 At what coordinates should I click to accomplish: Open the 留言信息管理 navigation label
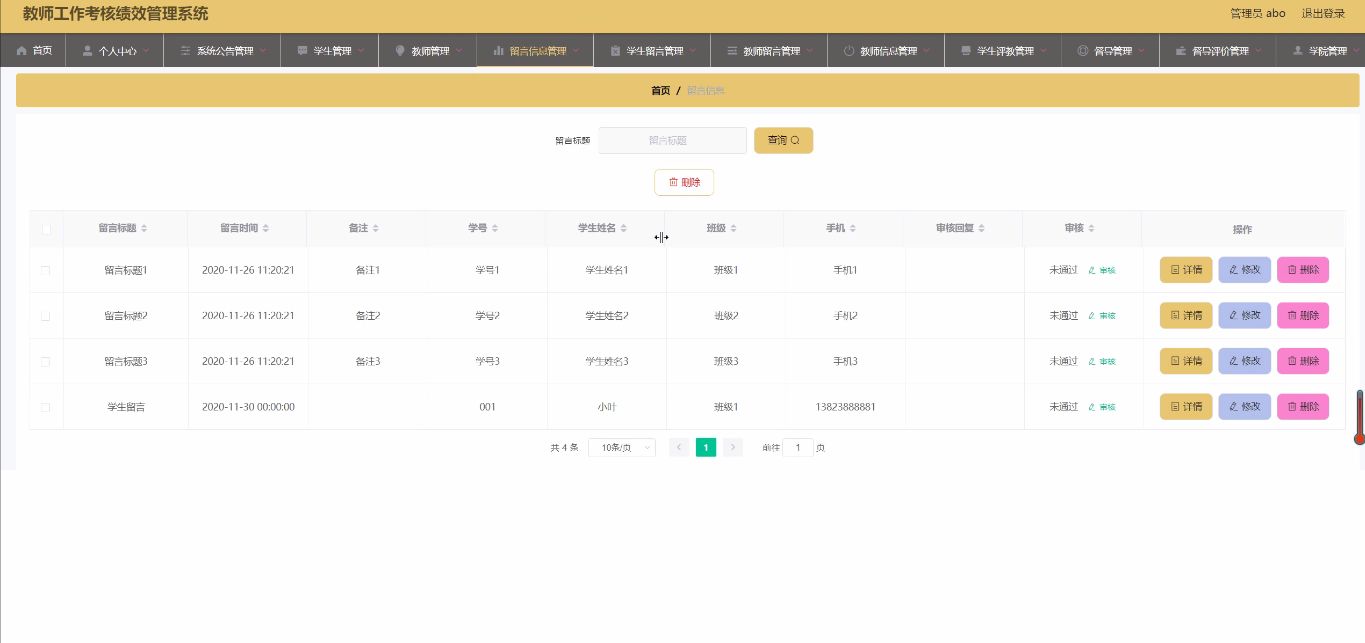(x=538, y=50)
